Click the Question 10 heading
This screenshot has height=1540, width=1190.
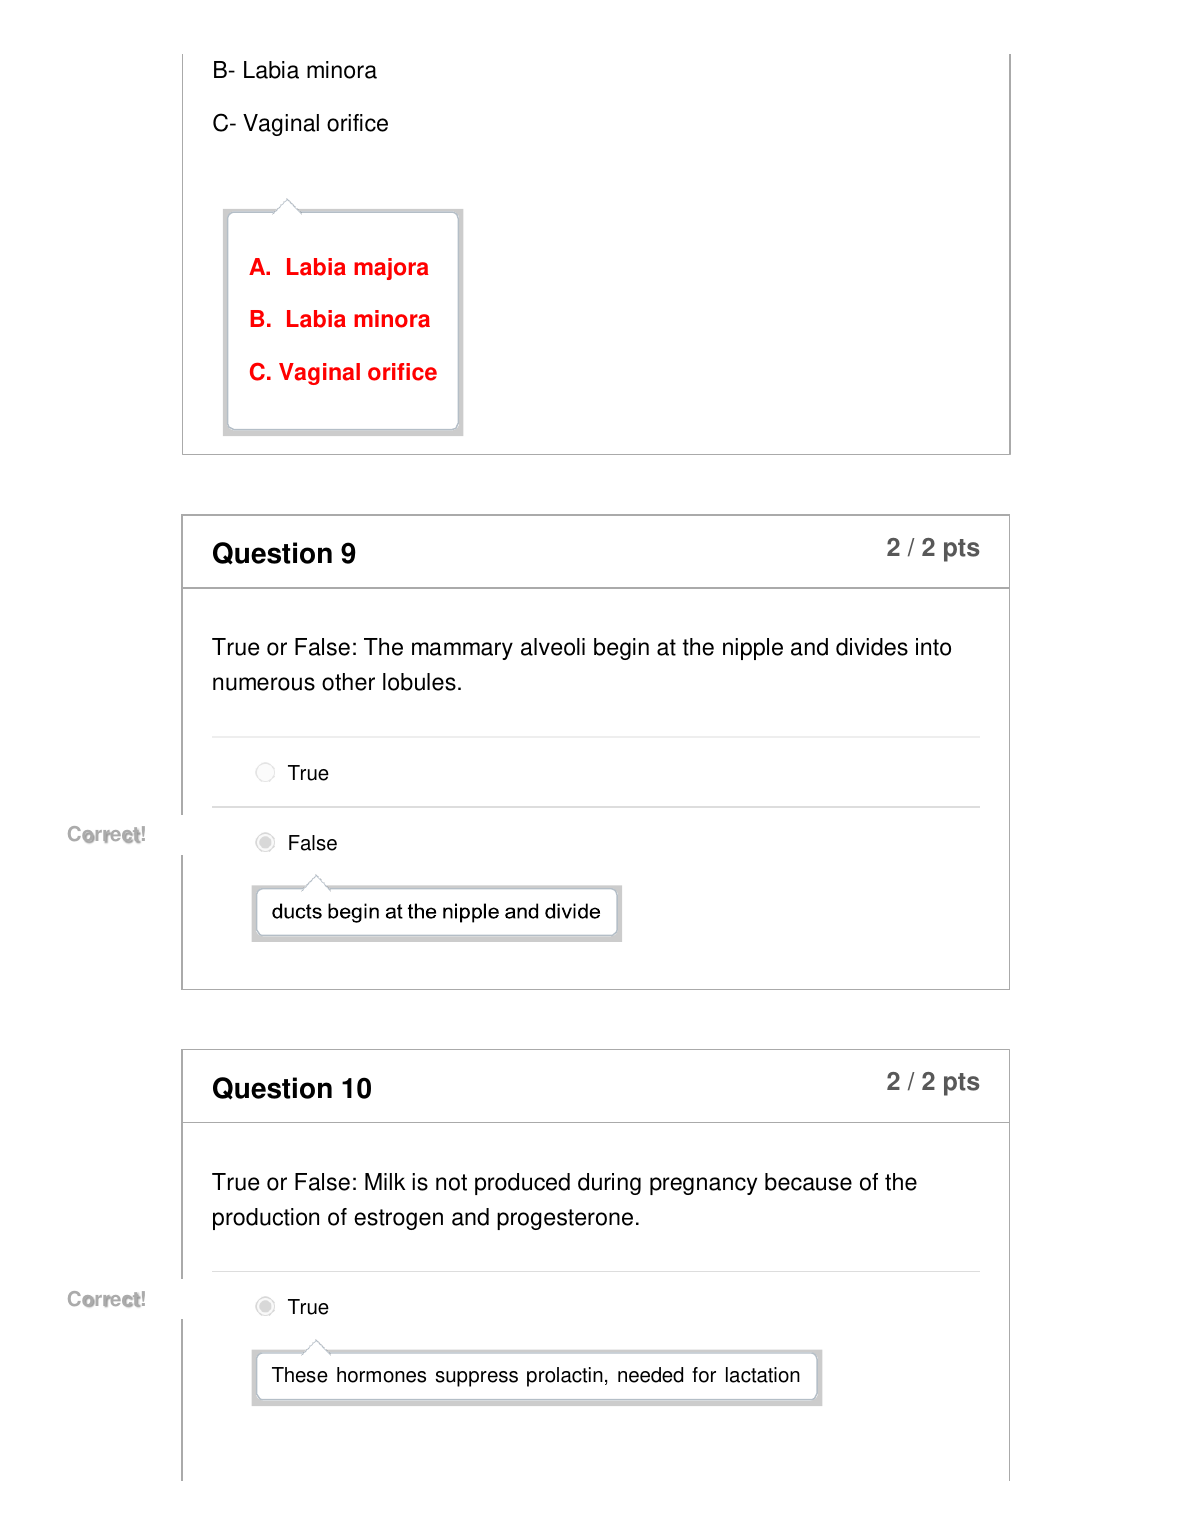coord(292,1089)
